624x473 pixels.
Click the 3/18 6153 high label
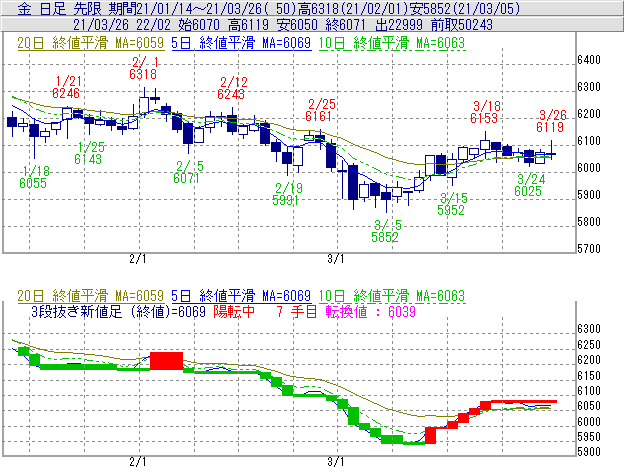coord(484,112)
